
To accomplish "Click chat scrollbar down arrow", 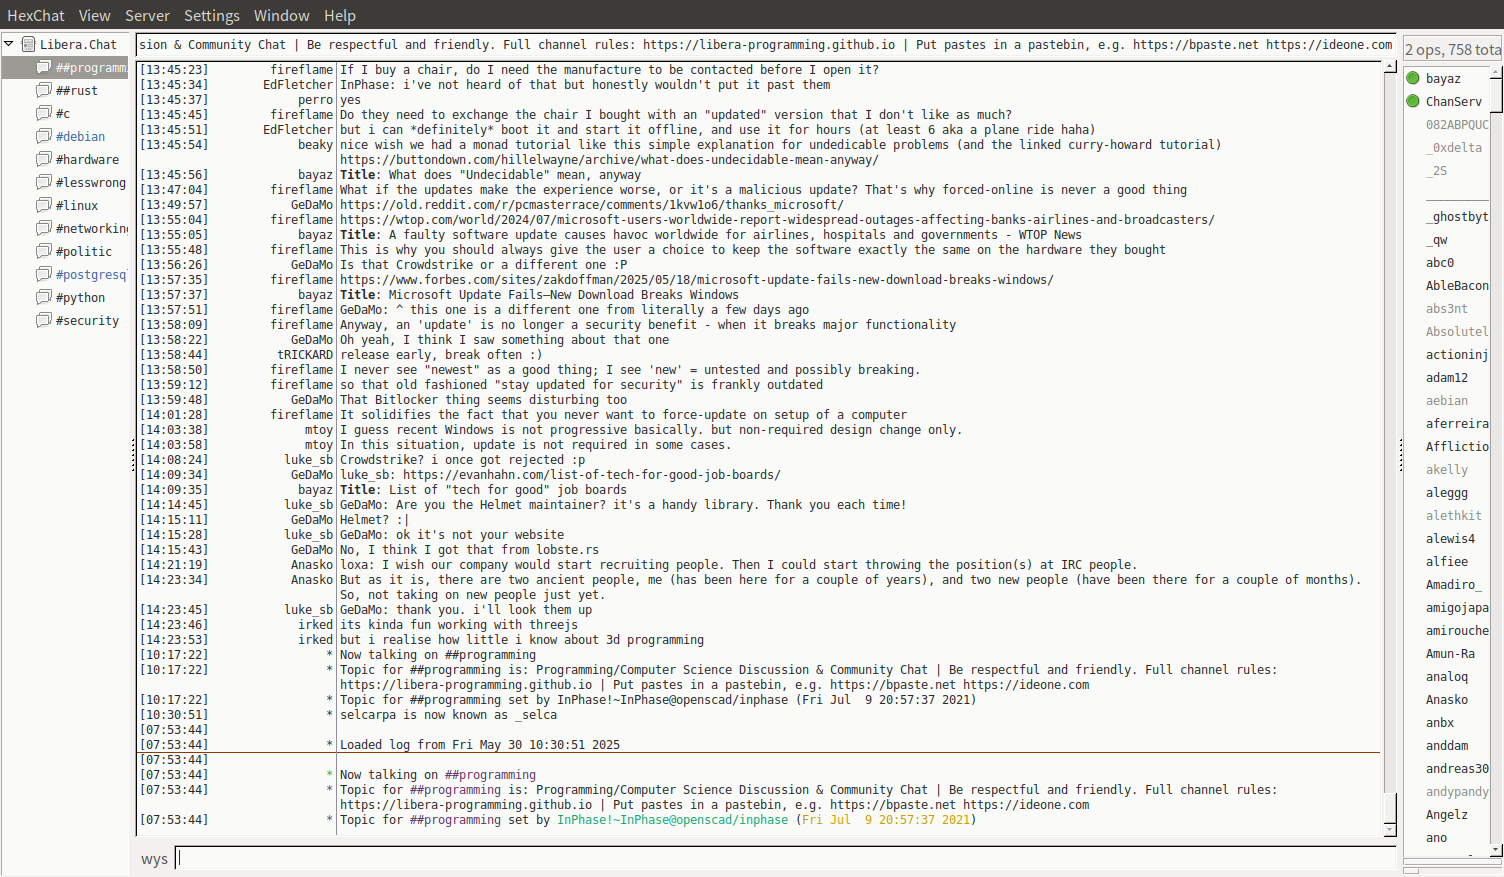I will tap(1390, 830).
